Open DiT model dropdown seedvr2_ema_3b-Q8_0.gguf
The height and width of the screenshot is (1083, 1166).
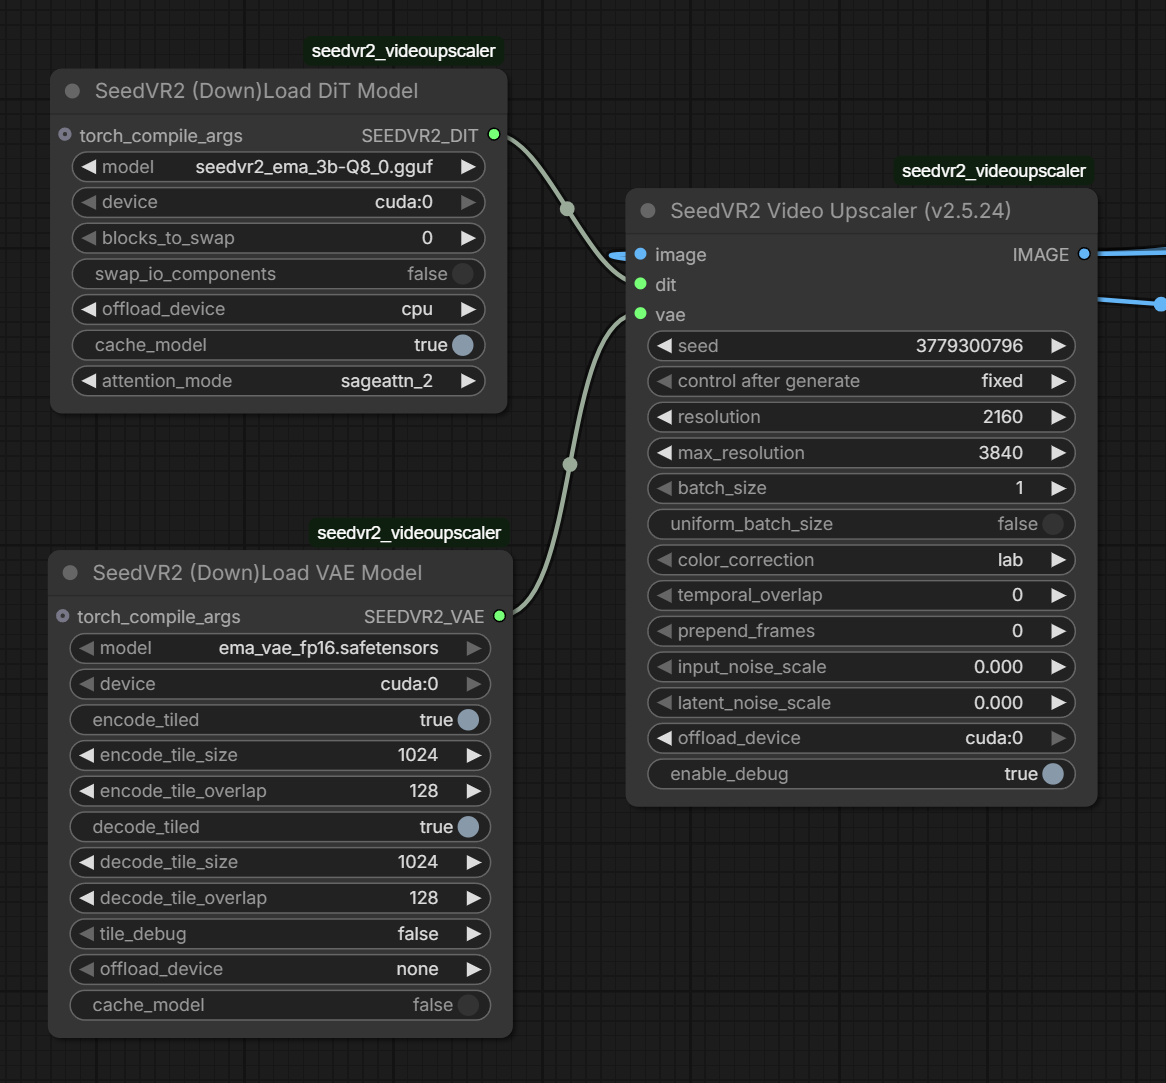pyautogui.click(x=279, y=167)
